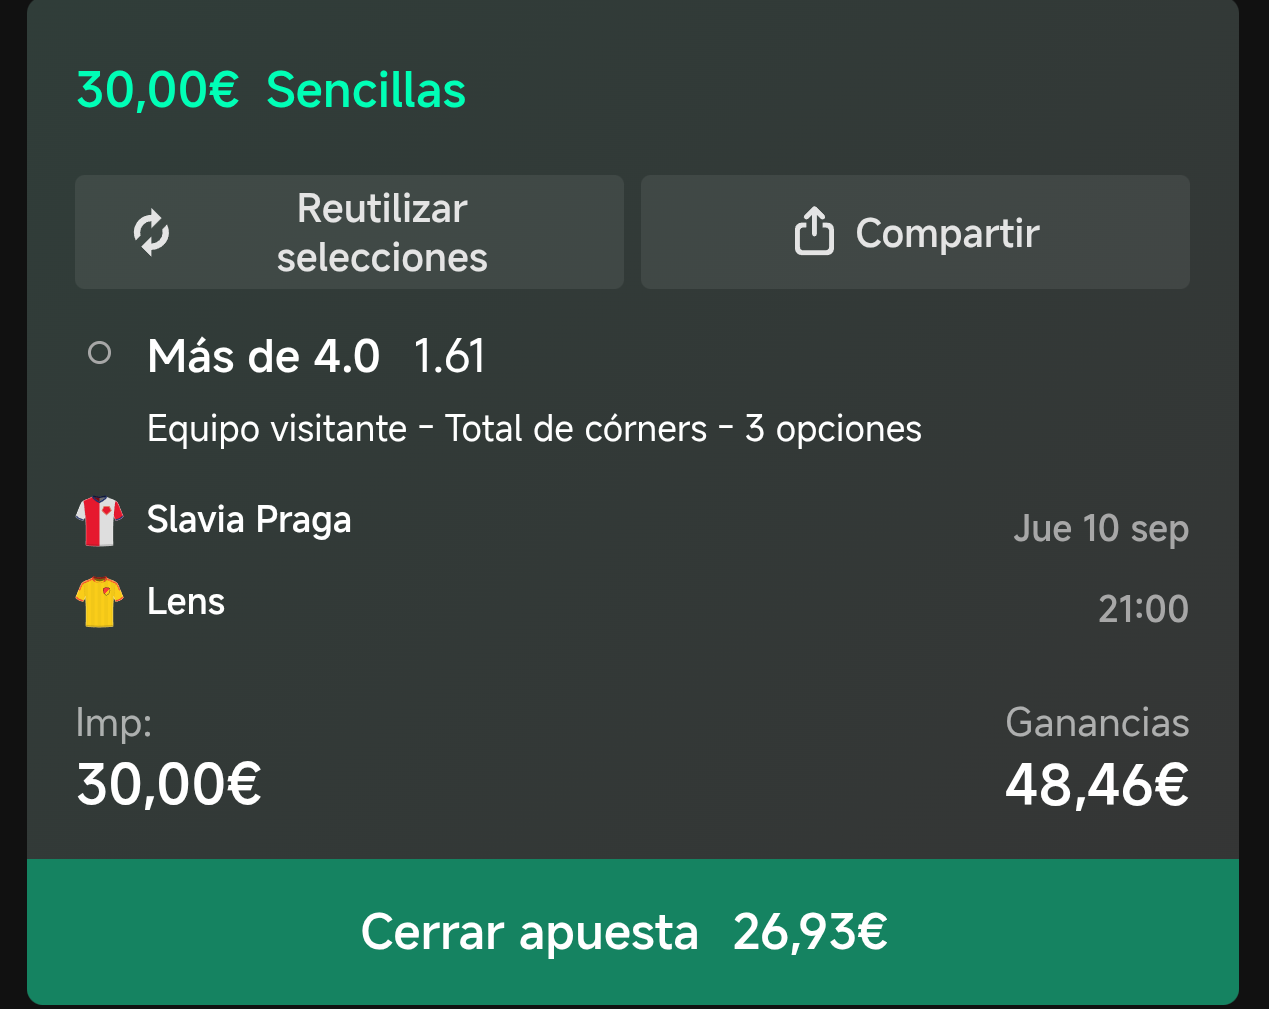Open the 30,00€ Sencillas header
The width and height of the screenshot is (1269, 1009).
[271, 90]
